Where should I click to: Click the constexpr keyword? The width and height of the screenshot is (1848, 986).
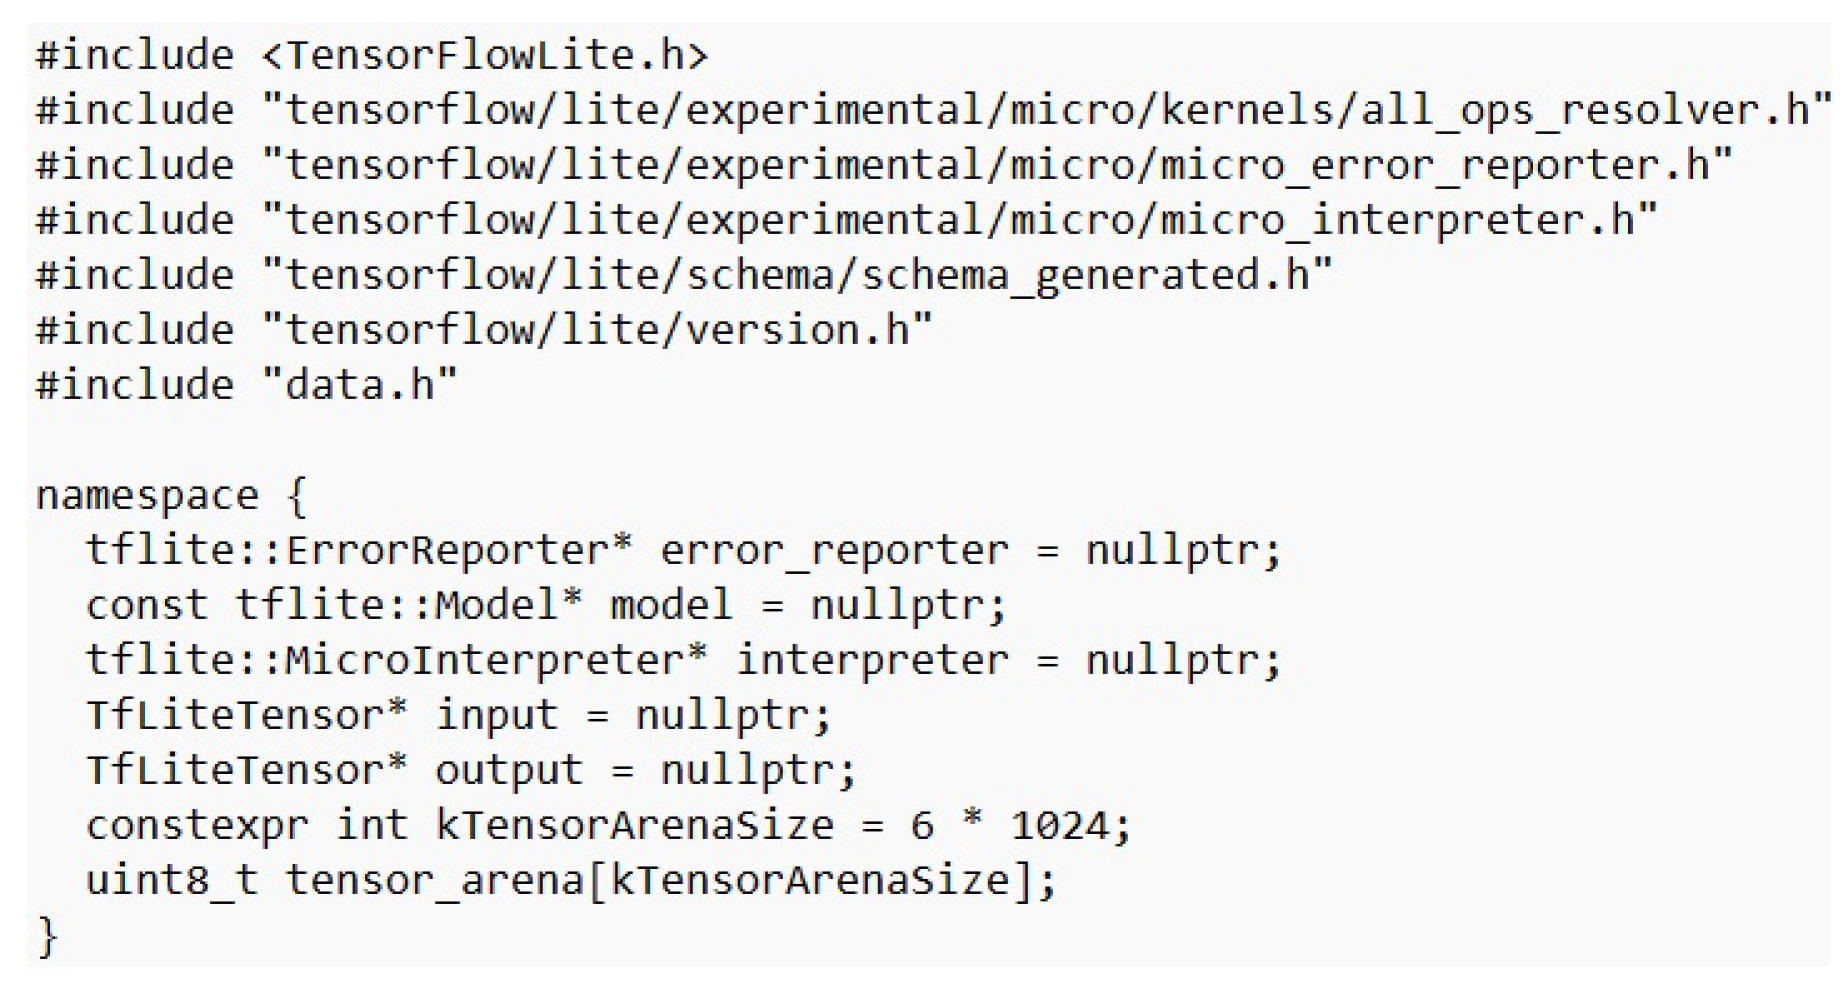[x=197, y=826]
